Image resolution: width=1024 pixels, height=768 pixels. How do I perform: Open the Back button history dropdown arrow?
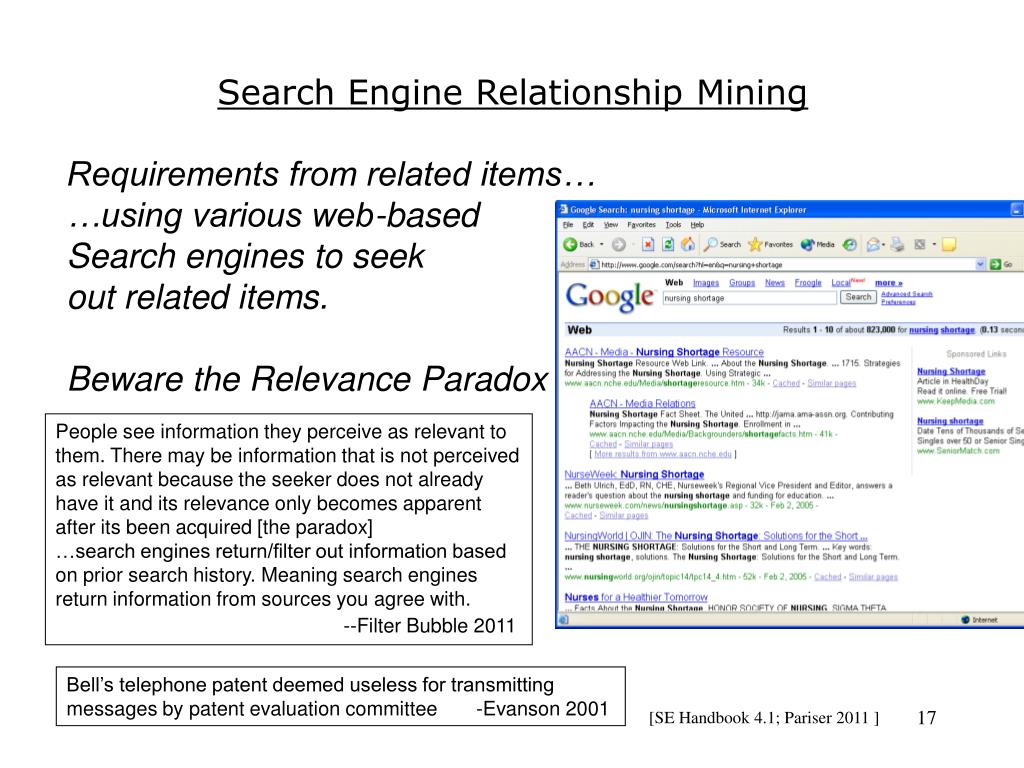601,245
